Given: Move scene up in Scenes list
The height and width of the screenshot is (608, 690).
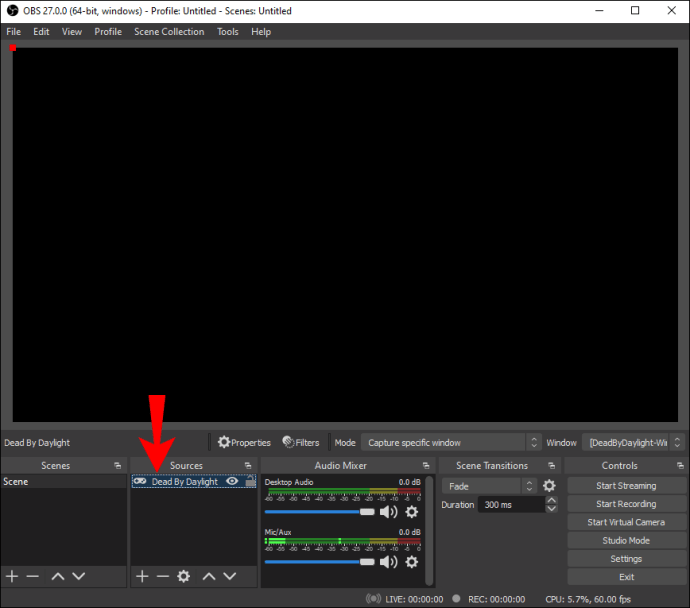Looking at the screenshot, I should [x=58, y=576].
